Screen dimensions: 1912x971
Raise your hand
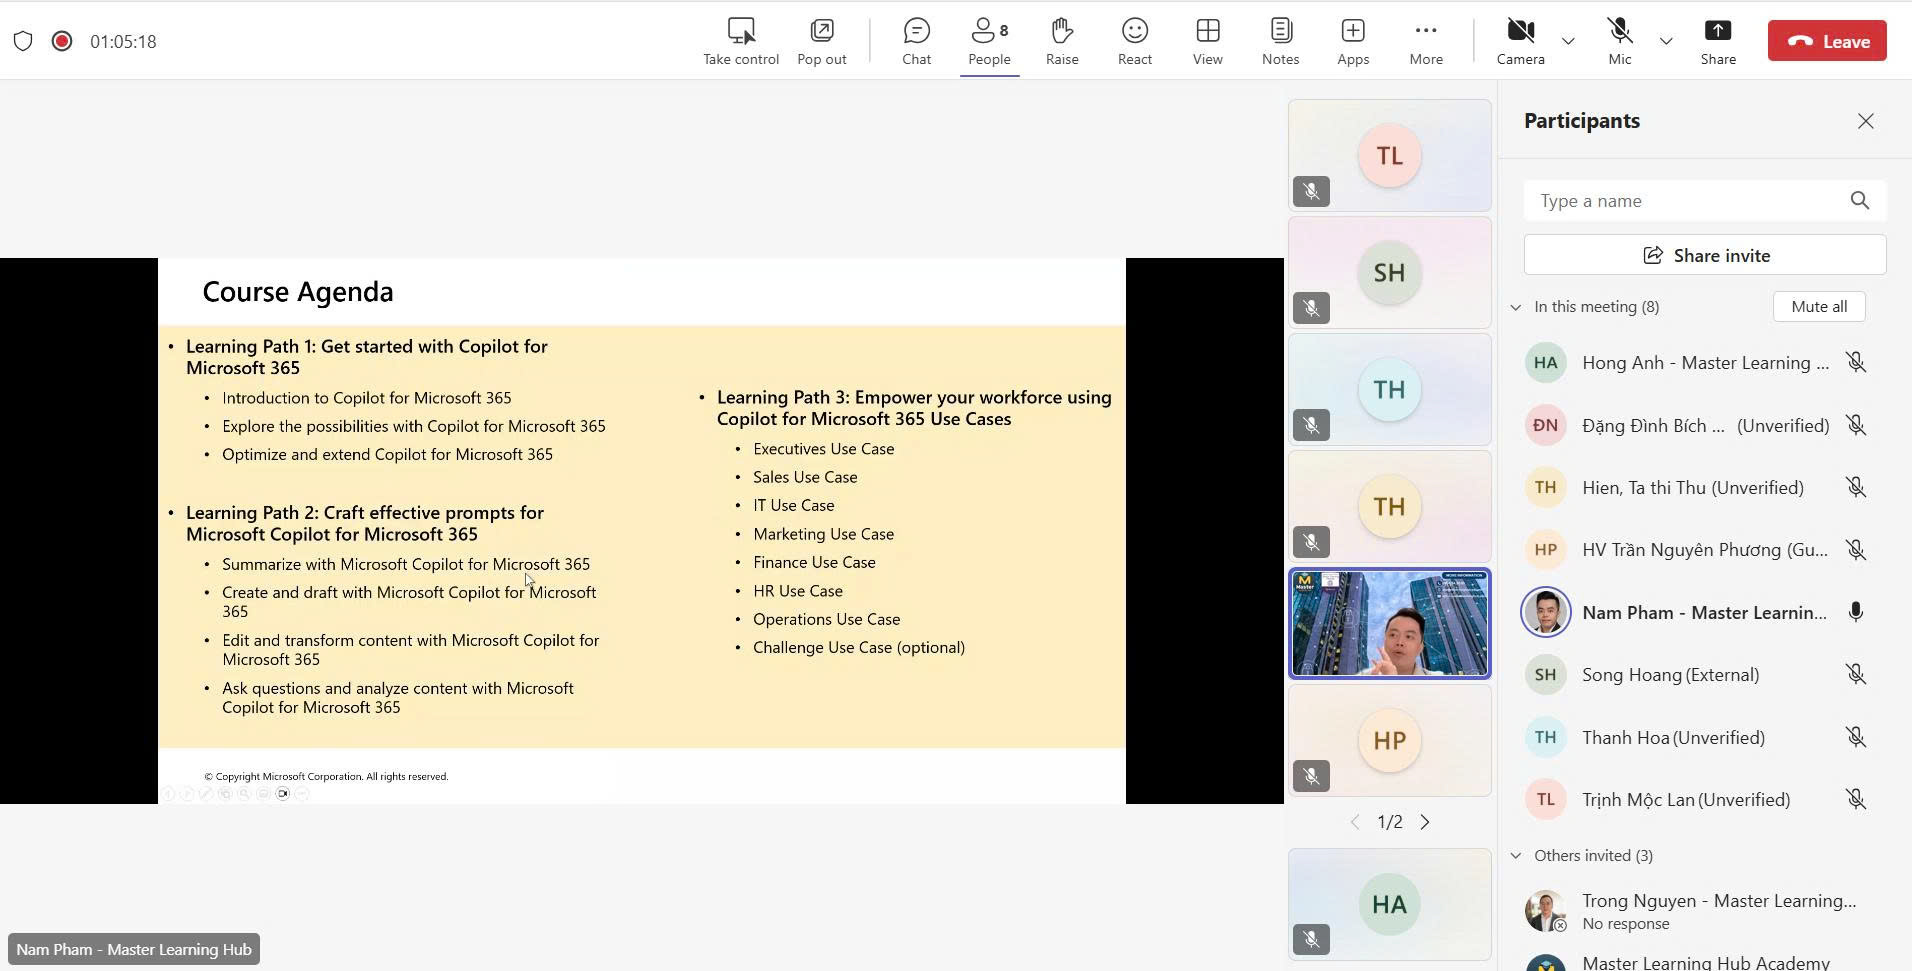click(1062, 41)
